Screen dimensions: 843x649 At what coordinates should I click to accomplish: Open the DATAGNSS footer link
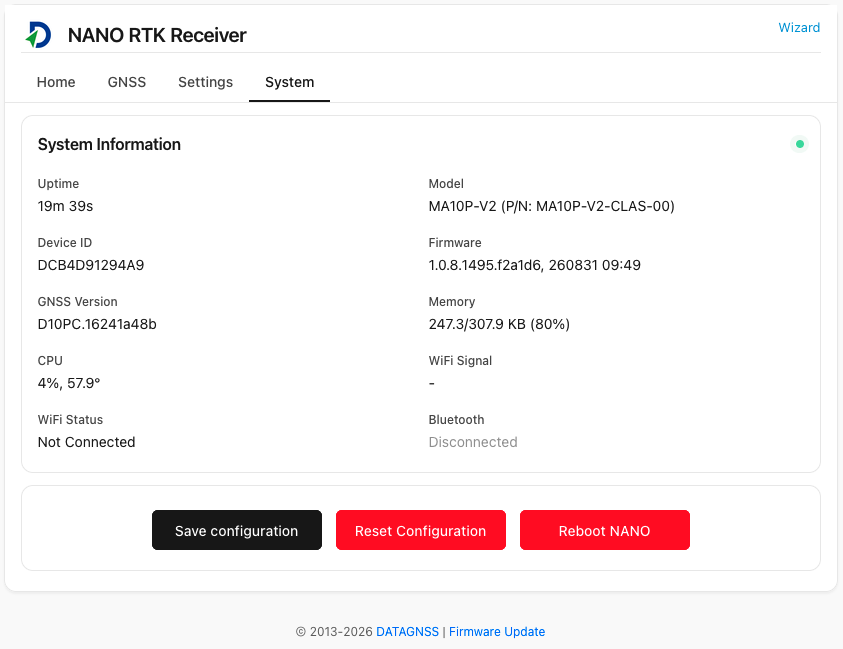[407, 631]
